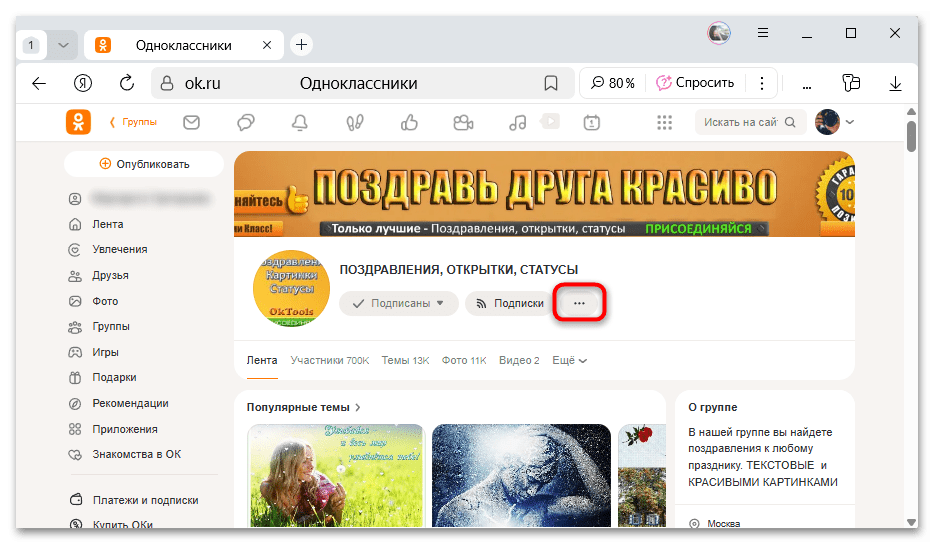Open the notifications bell icon

coord(300,123)
